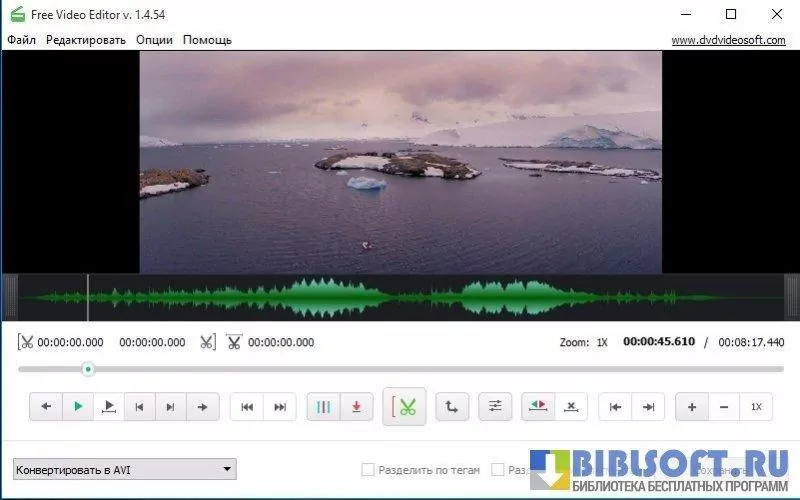Click the rotate video icon

point(451,407)
